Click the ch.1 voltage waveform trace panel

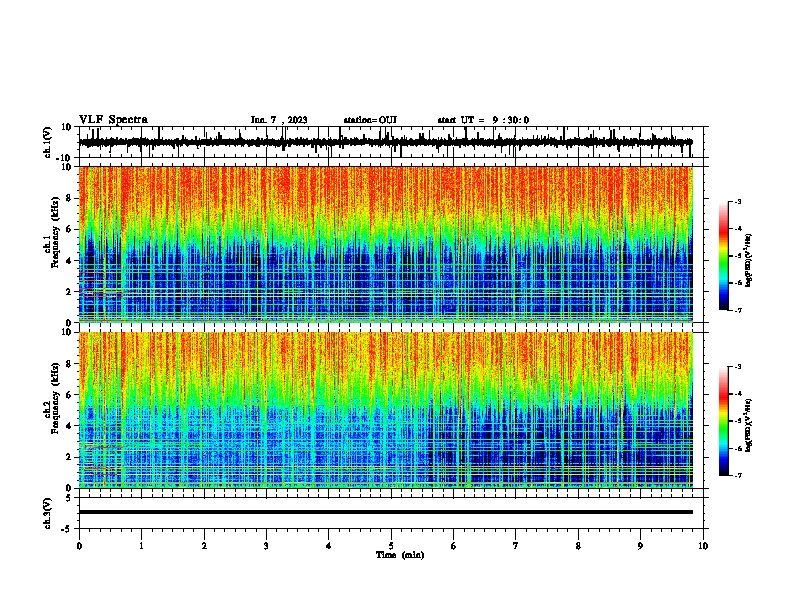[390, 142]
